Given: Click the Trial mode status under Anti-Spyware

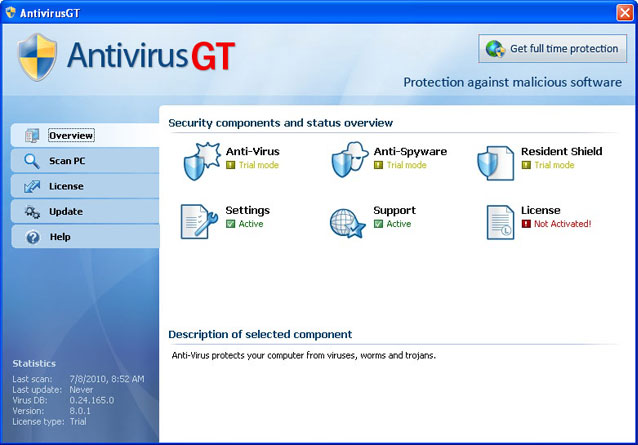Looking at the screenshot, I should [x=406, y=165].
